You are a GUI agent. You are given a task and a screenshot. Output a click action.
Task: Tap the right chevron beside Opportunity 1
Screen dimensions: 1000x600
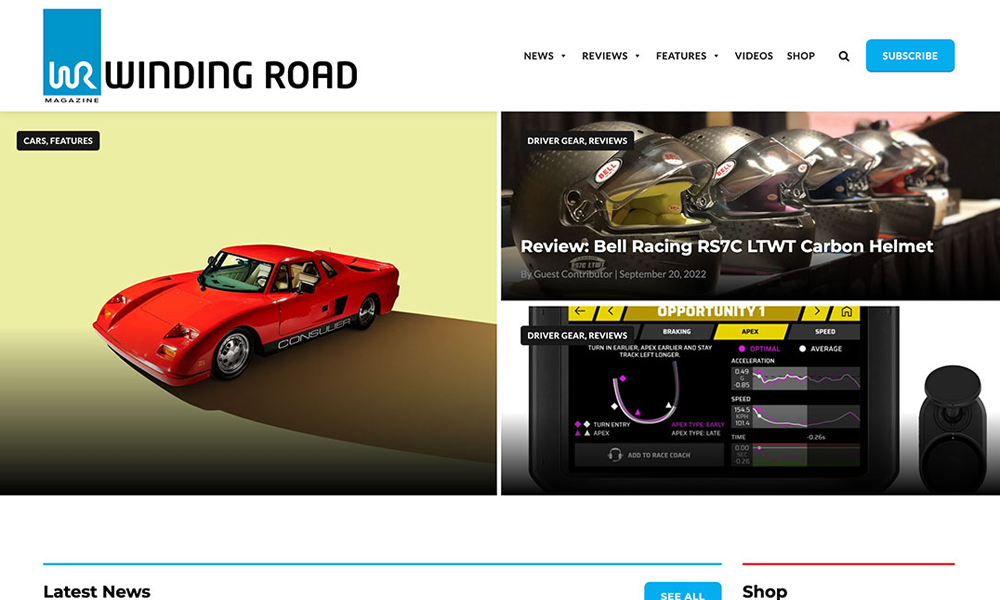(817, 312)
